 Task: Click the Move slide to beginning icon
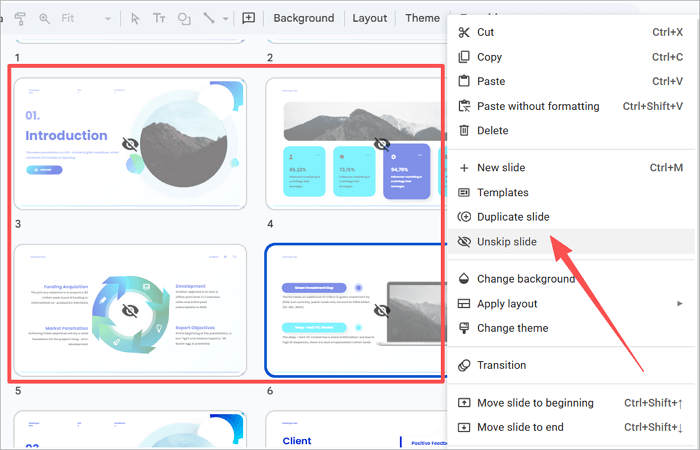tap(464, 403)
